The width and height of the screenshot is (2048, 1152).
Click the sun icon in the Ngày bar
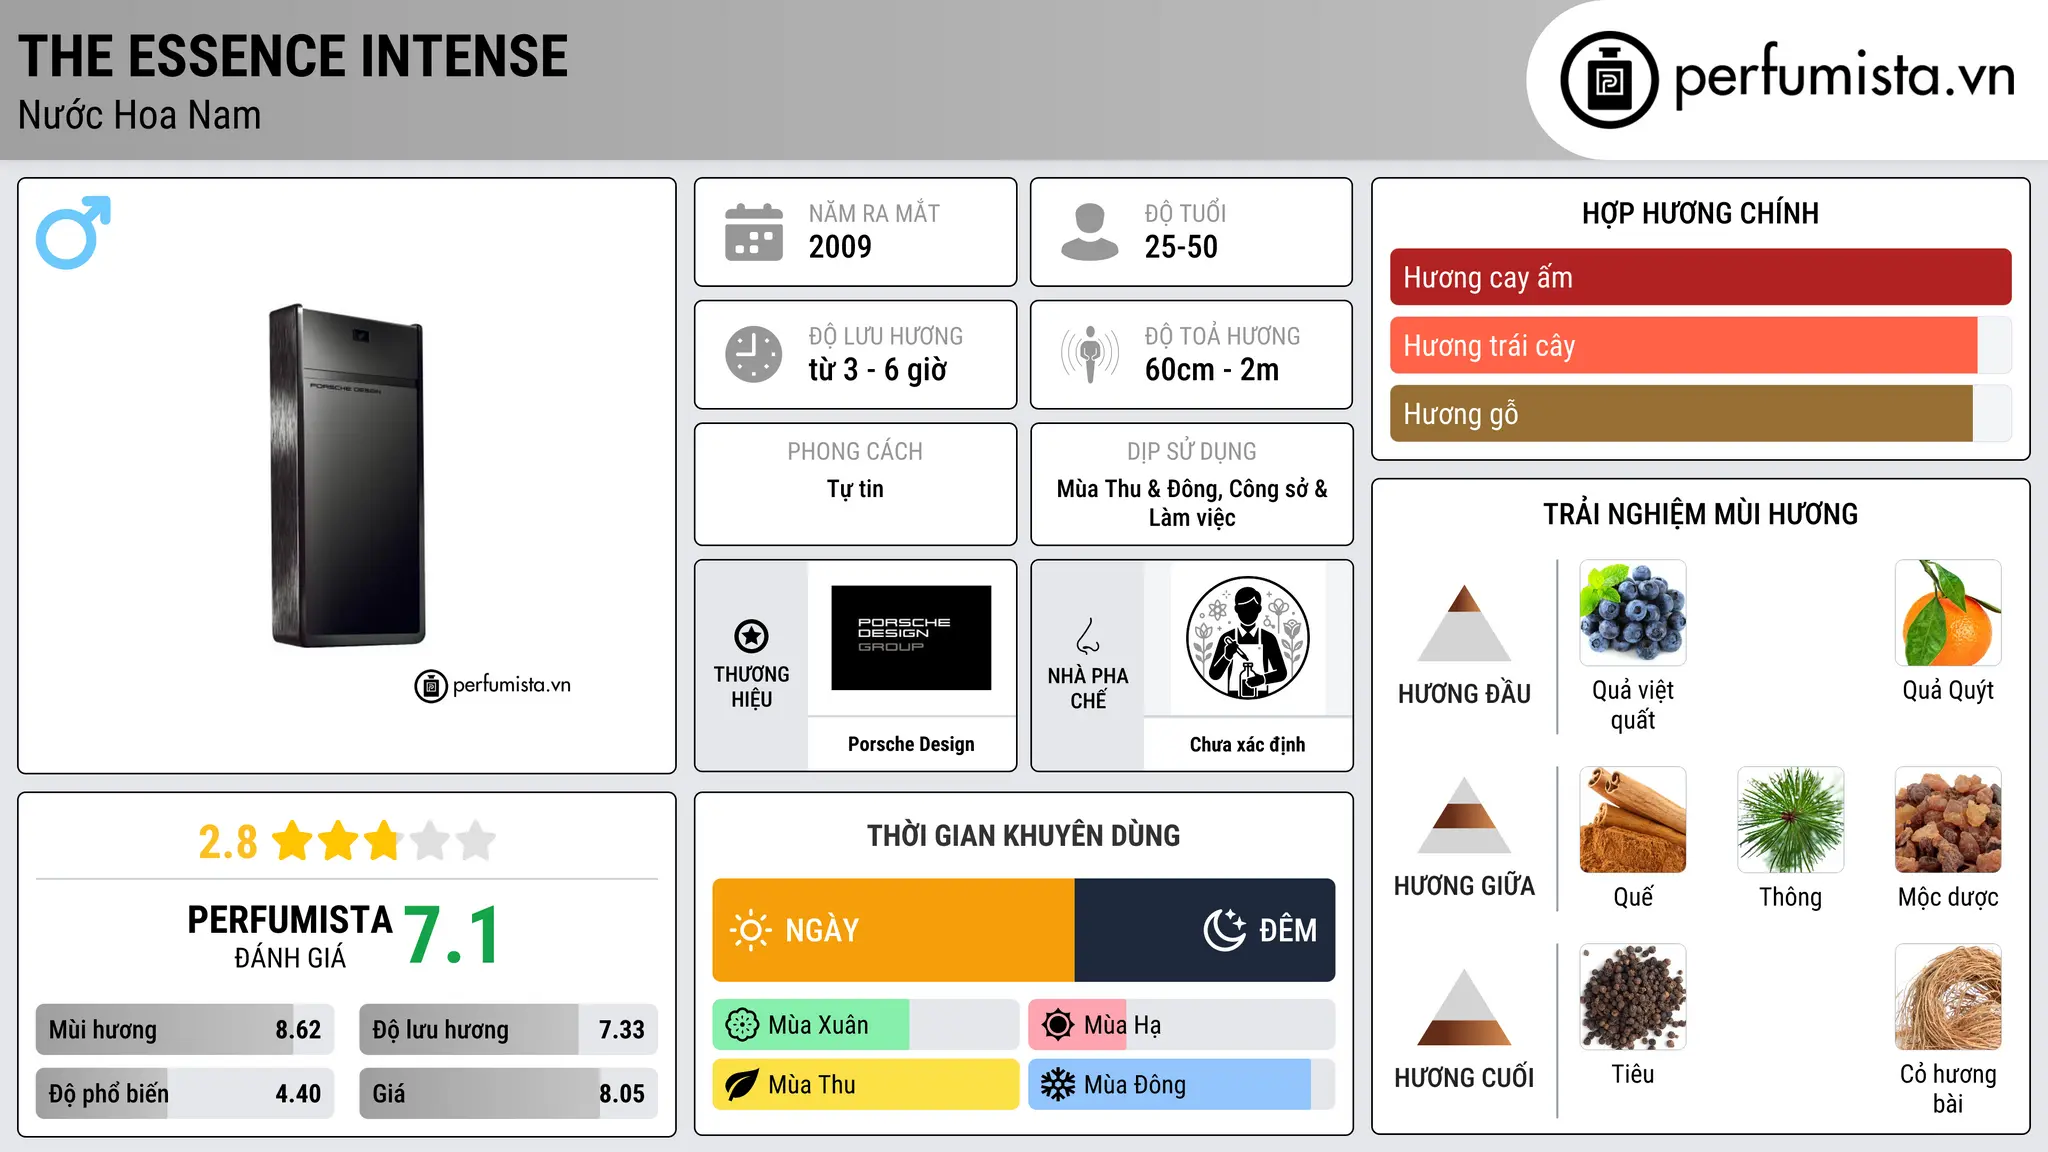click(750, 930)
